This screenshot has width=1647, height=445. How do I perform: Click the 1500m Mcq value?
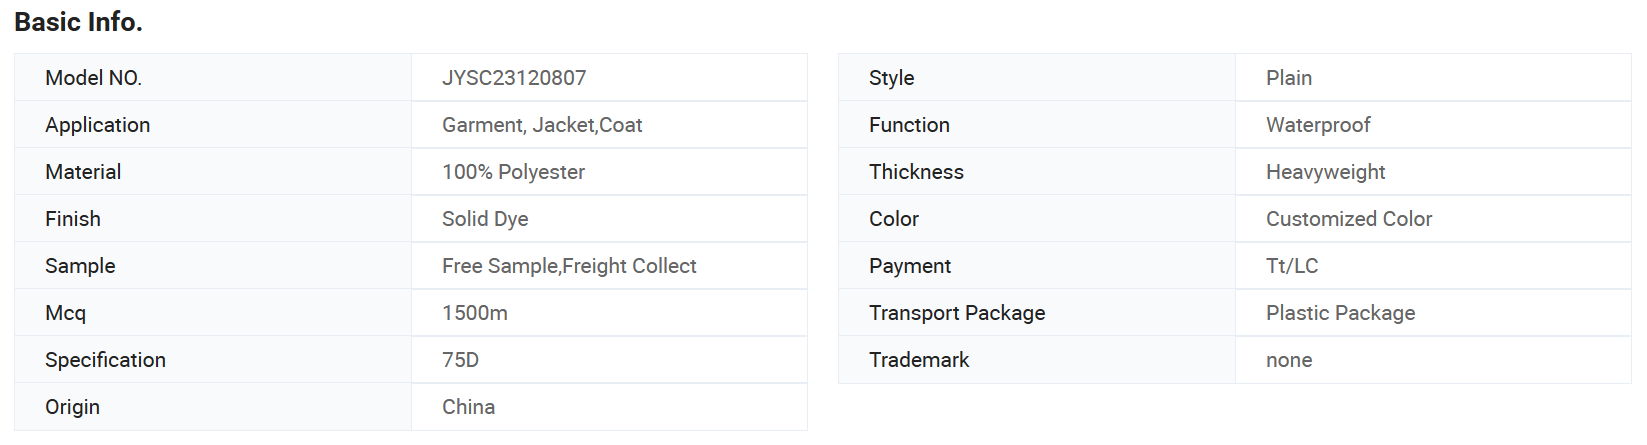tap(475, 313)
